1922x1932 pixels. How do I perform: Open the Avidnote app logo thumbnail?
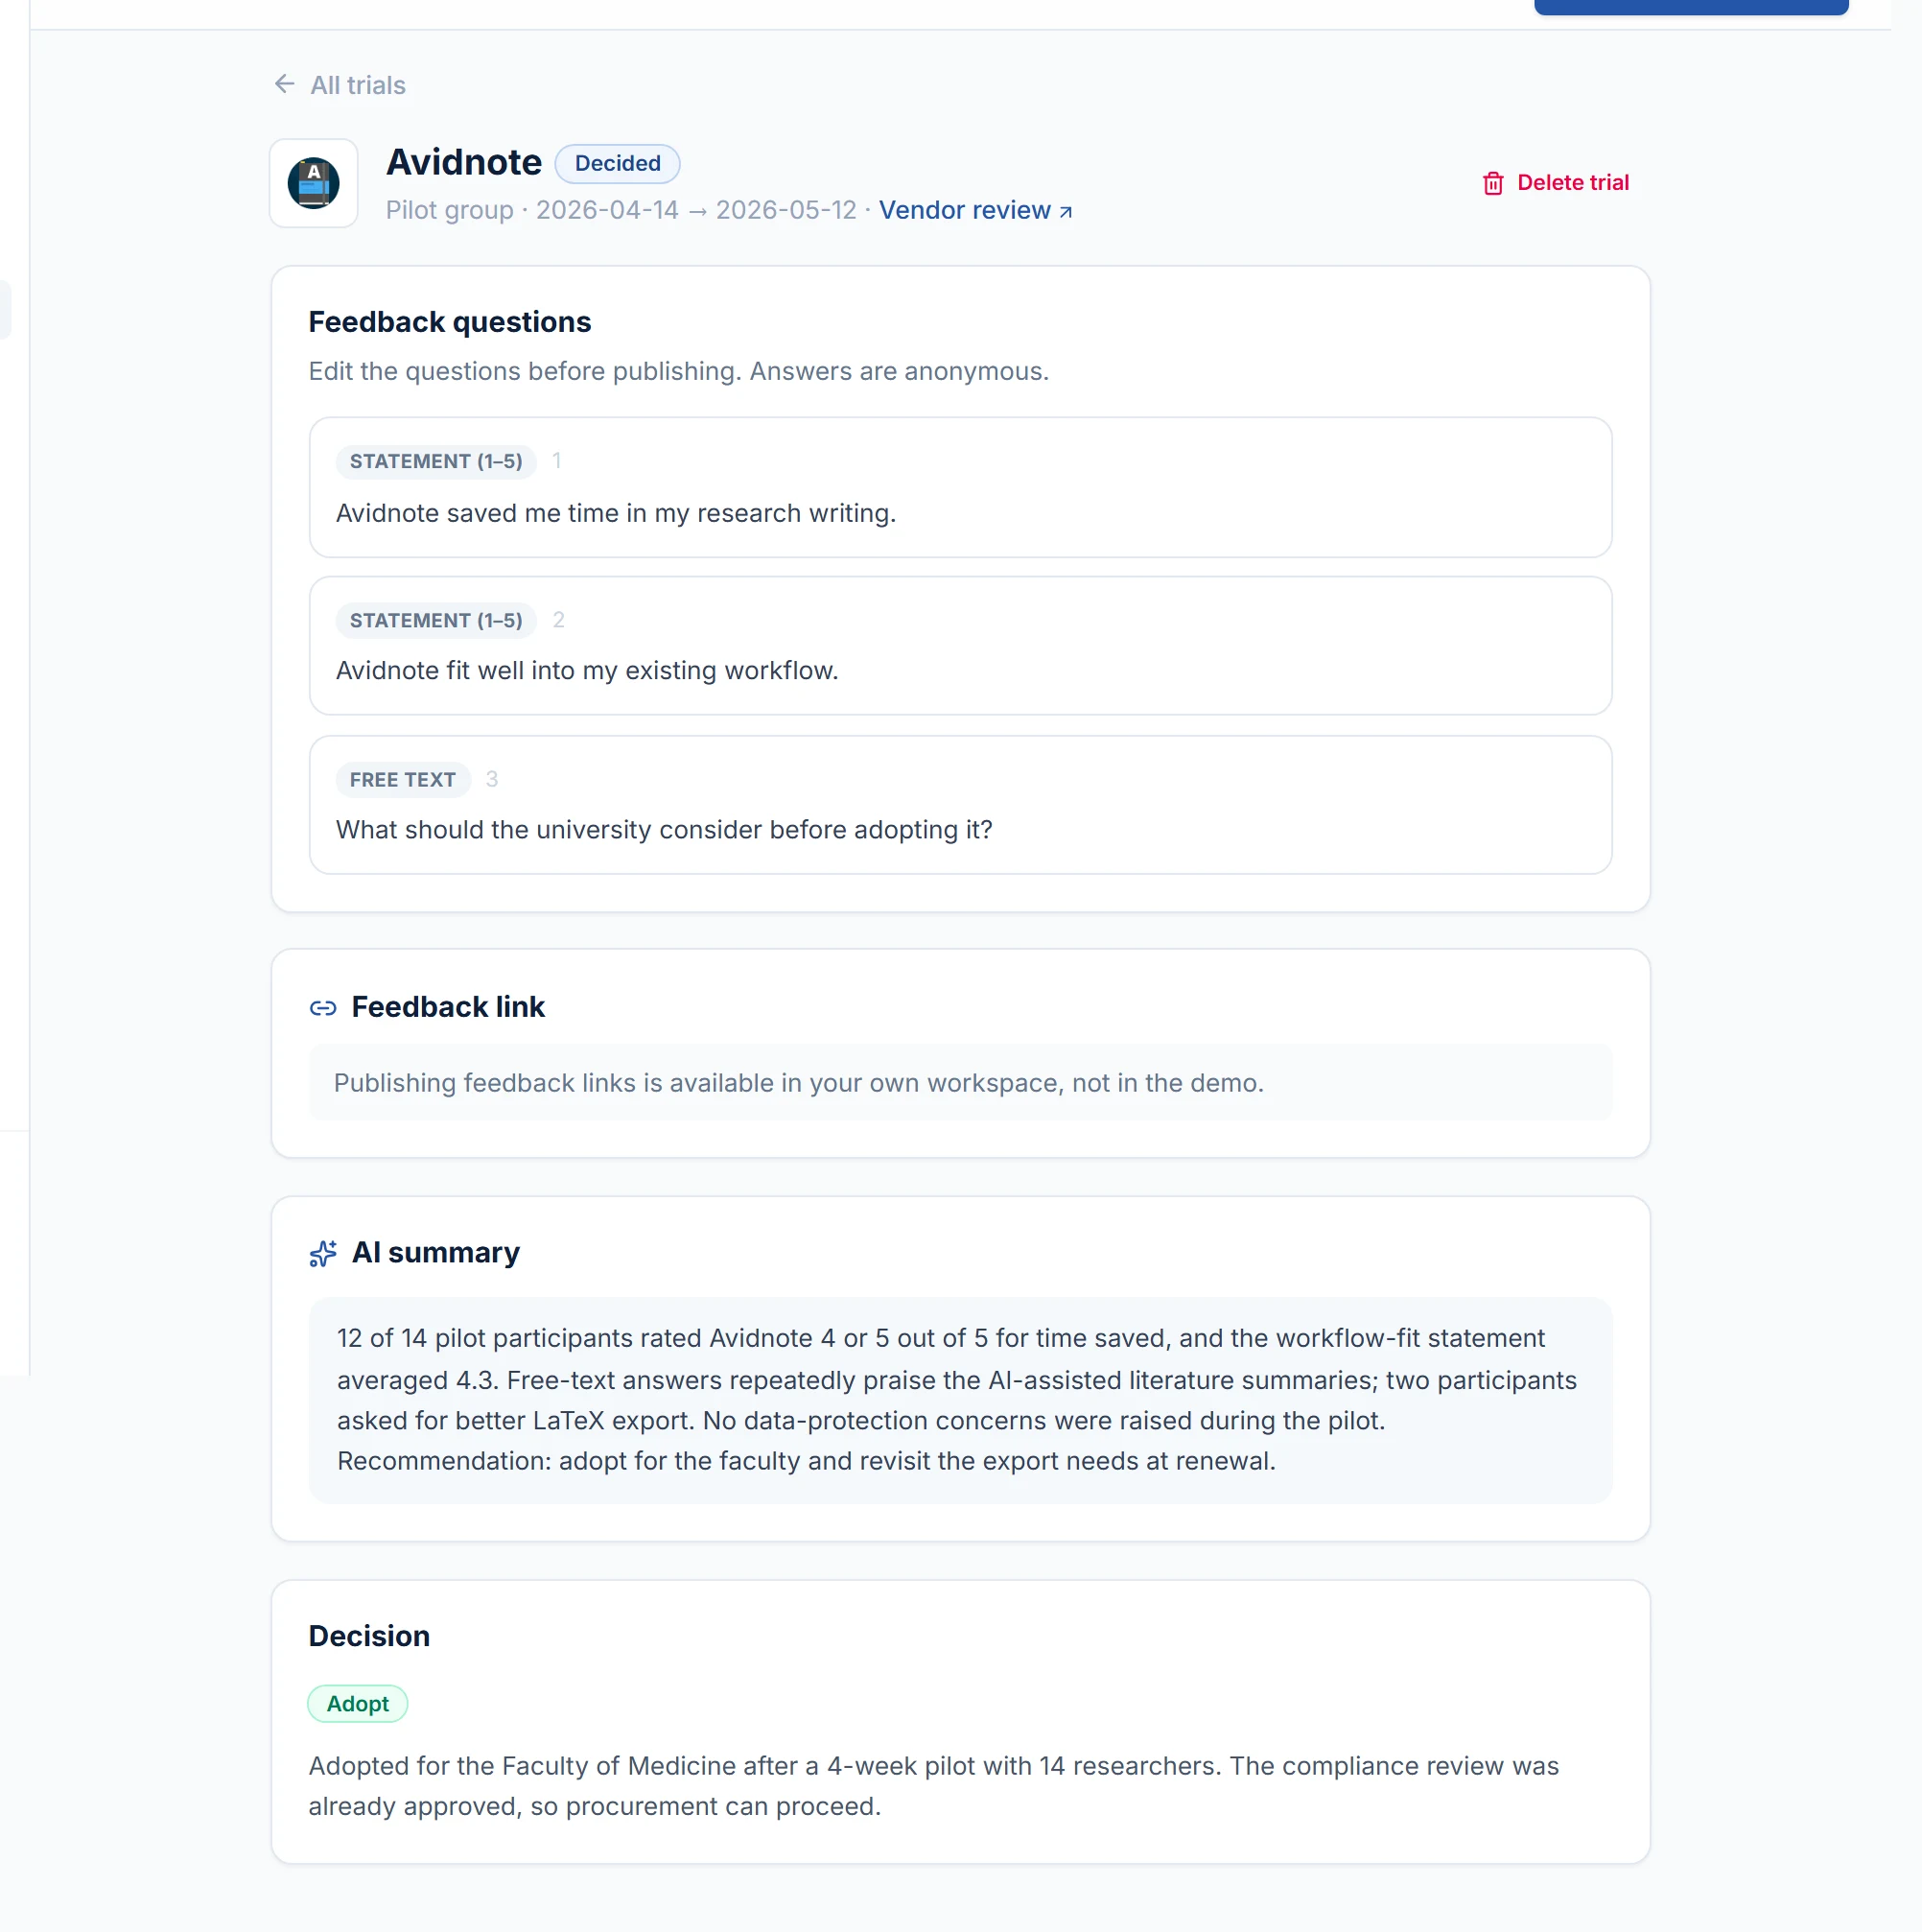pos(314,183)
